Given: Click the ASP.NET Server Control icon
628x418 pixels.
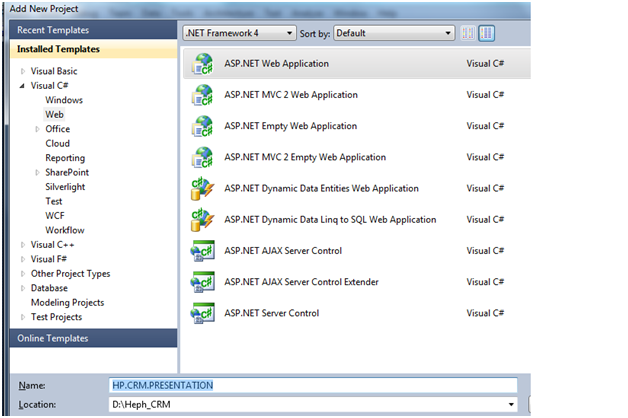Looking at the screenshot, I should [203, 314].
